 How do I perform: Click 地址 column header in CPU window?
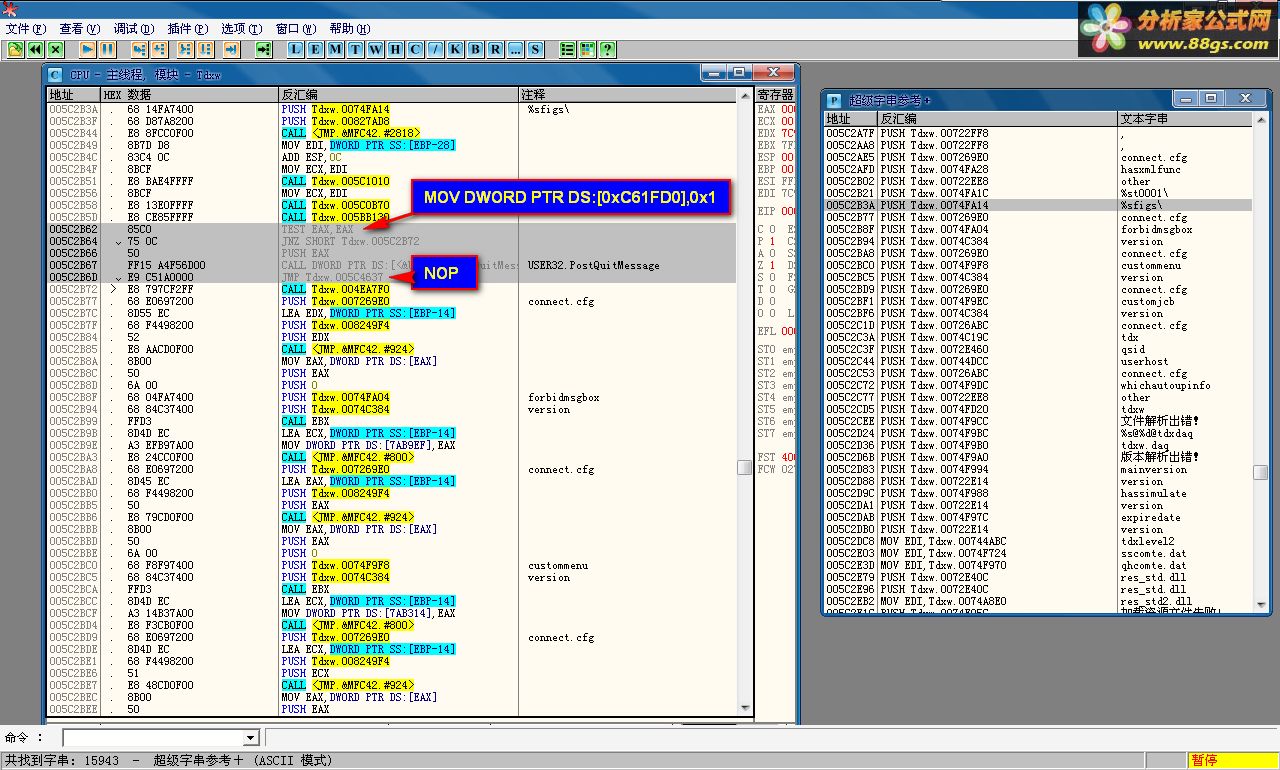[x=73, y=94]
